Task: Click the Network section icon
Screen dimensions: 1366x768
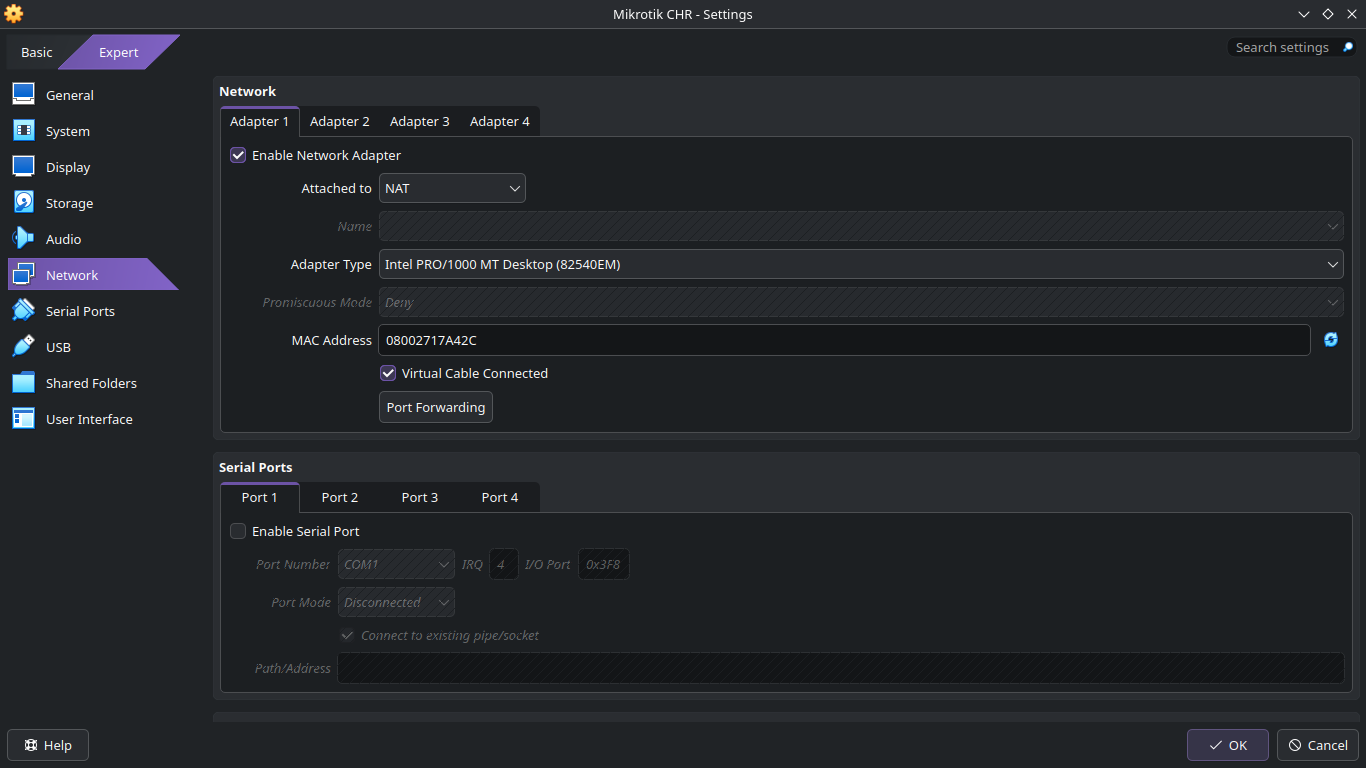Action: (x=24, y=275)
